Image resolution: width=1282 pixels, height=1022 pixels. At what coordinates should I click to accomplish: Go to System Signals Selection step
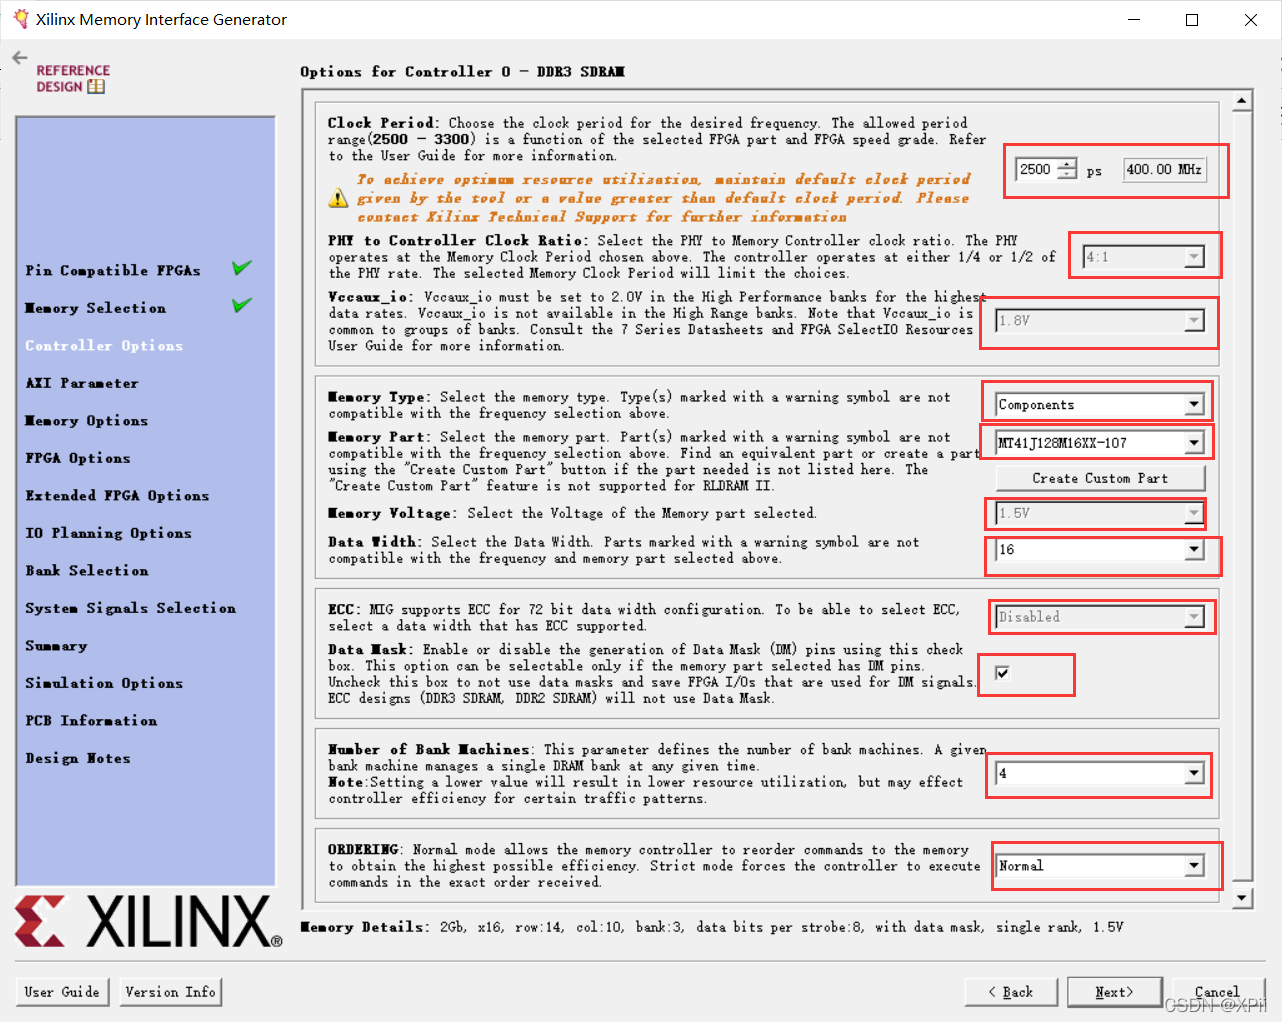click(131, 608)
